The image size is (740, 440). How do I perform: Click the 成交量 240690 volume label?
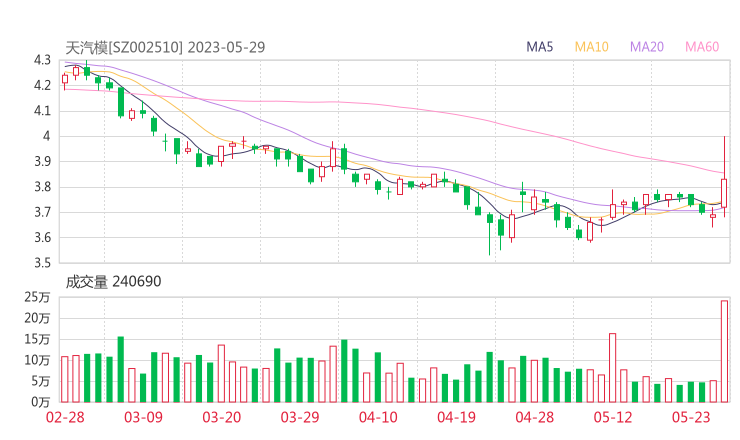[x=113, y=282]
